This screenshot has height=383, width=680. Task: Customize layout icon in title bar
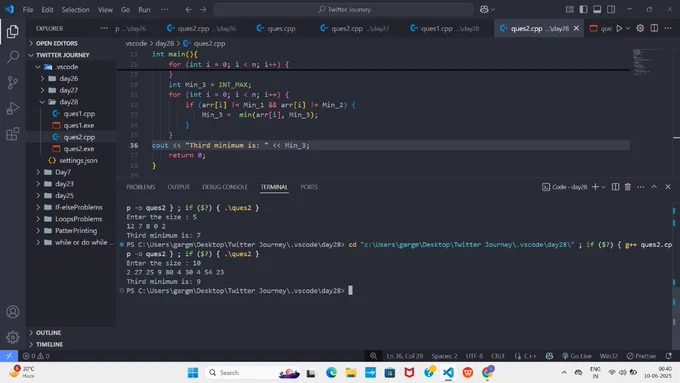(x=569, y=9)
